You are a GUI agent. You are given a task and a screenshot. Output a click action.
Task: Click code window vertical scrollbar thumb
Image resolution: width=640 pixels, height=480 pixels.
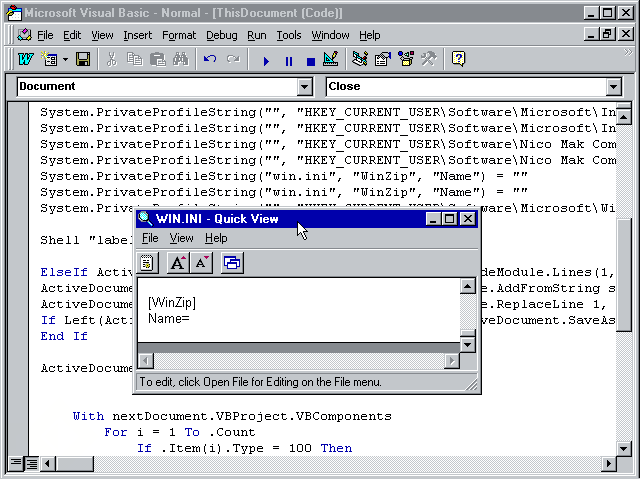(x=624, y=275)
